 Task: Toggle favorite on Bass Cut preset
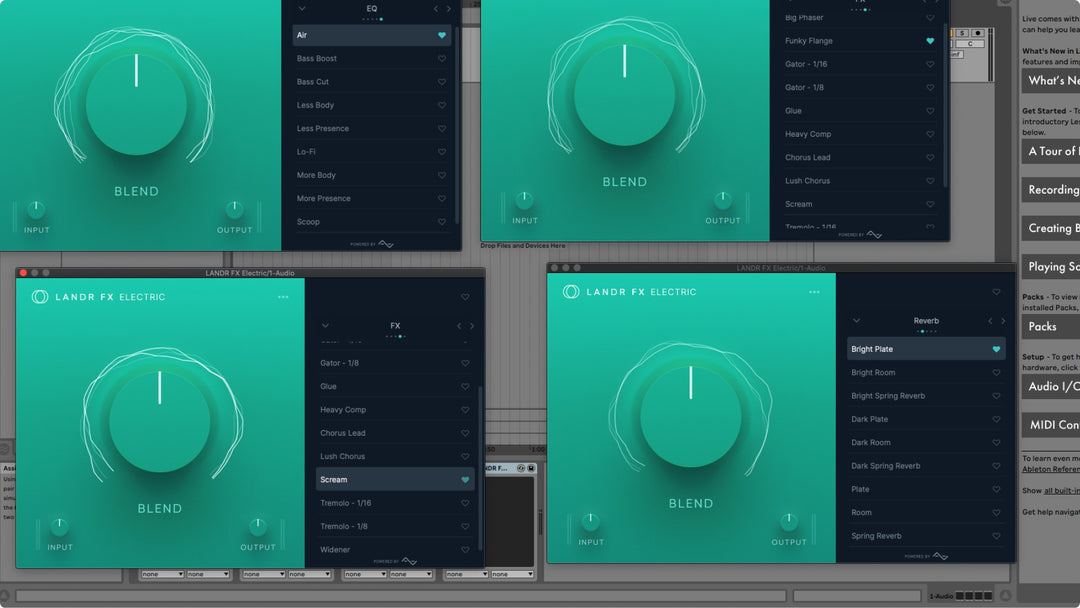[442, 82]
